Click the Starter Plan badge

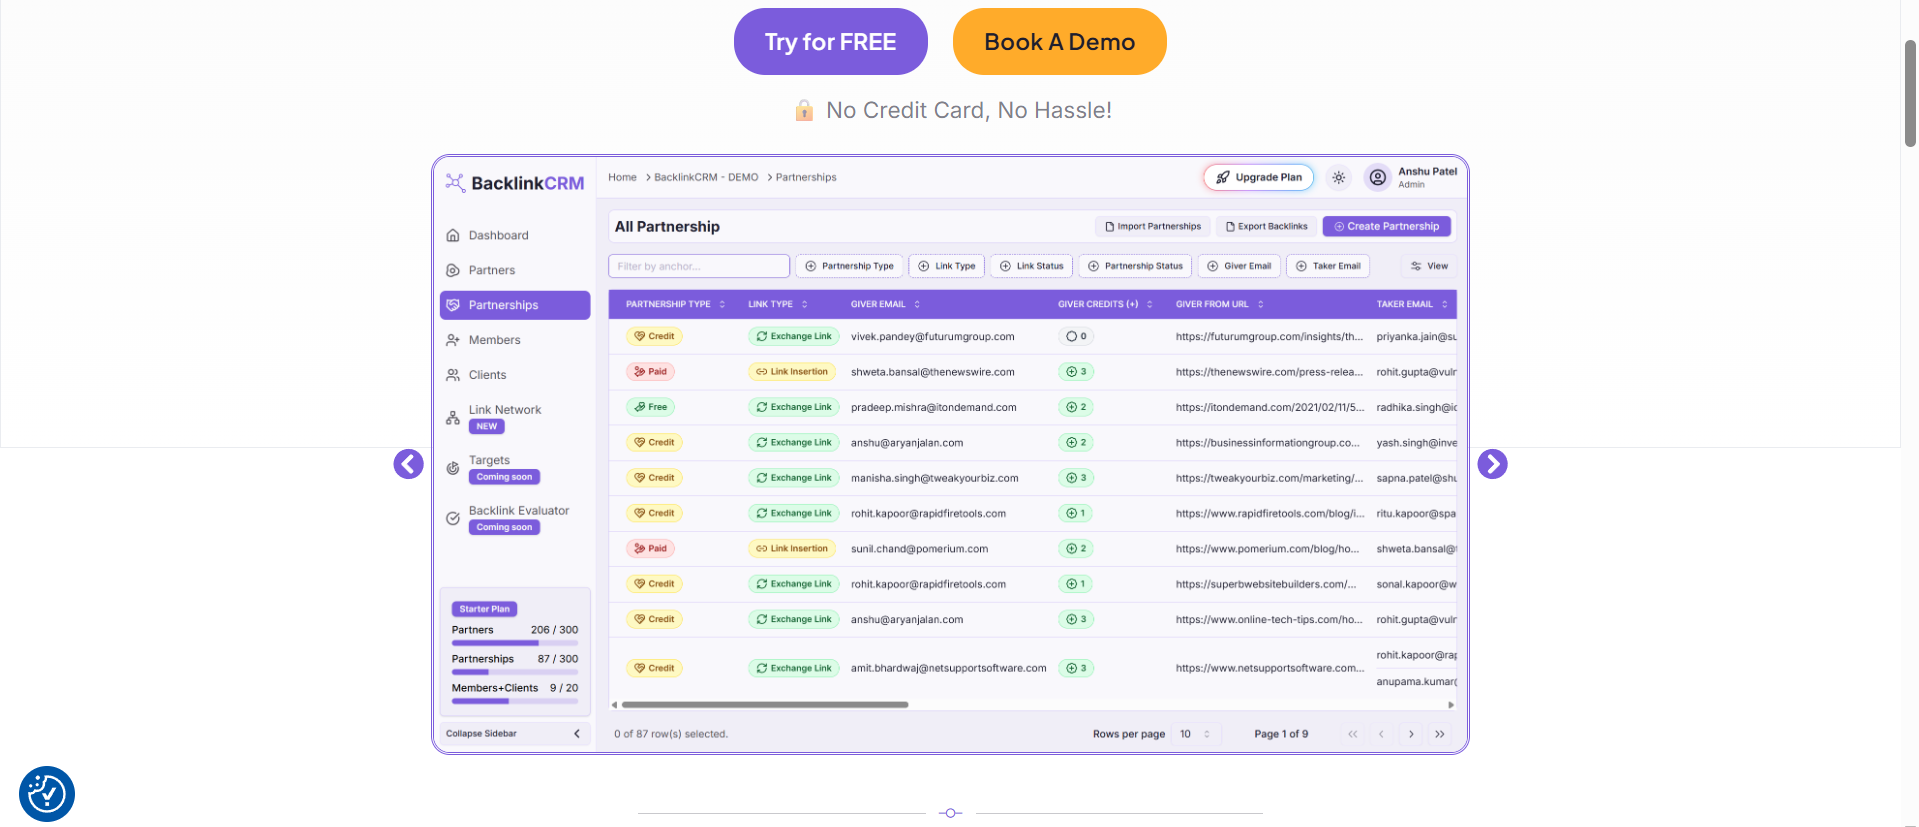click(x=484, y=609)
